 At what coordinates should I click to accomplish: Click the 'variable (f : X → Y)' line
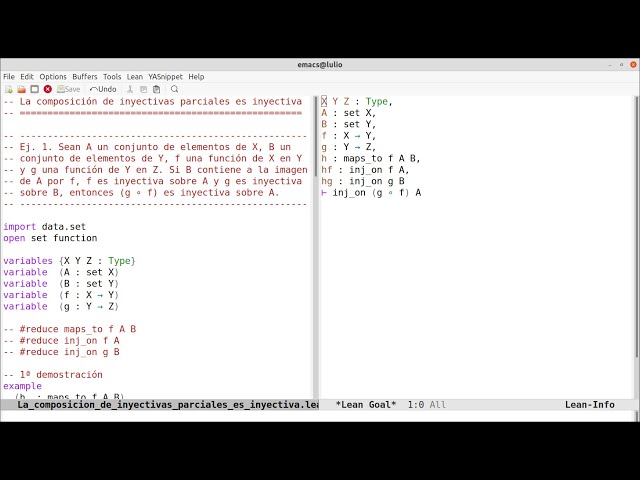61,295
